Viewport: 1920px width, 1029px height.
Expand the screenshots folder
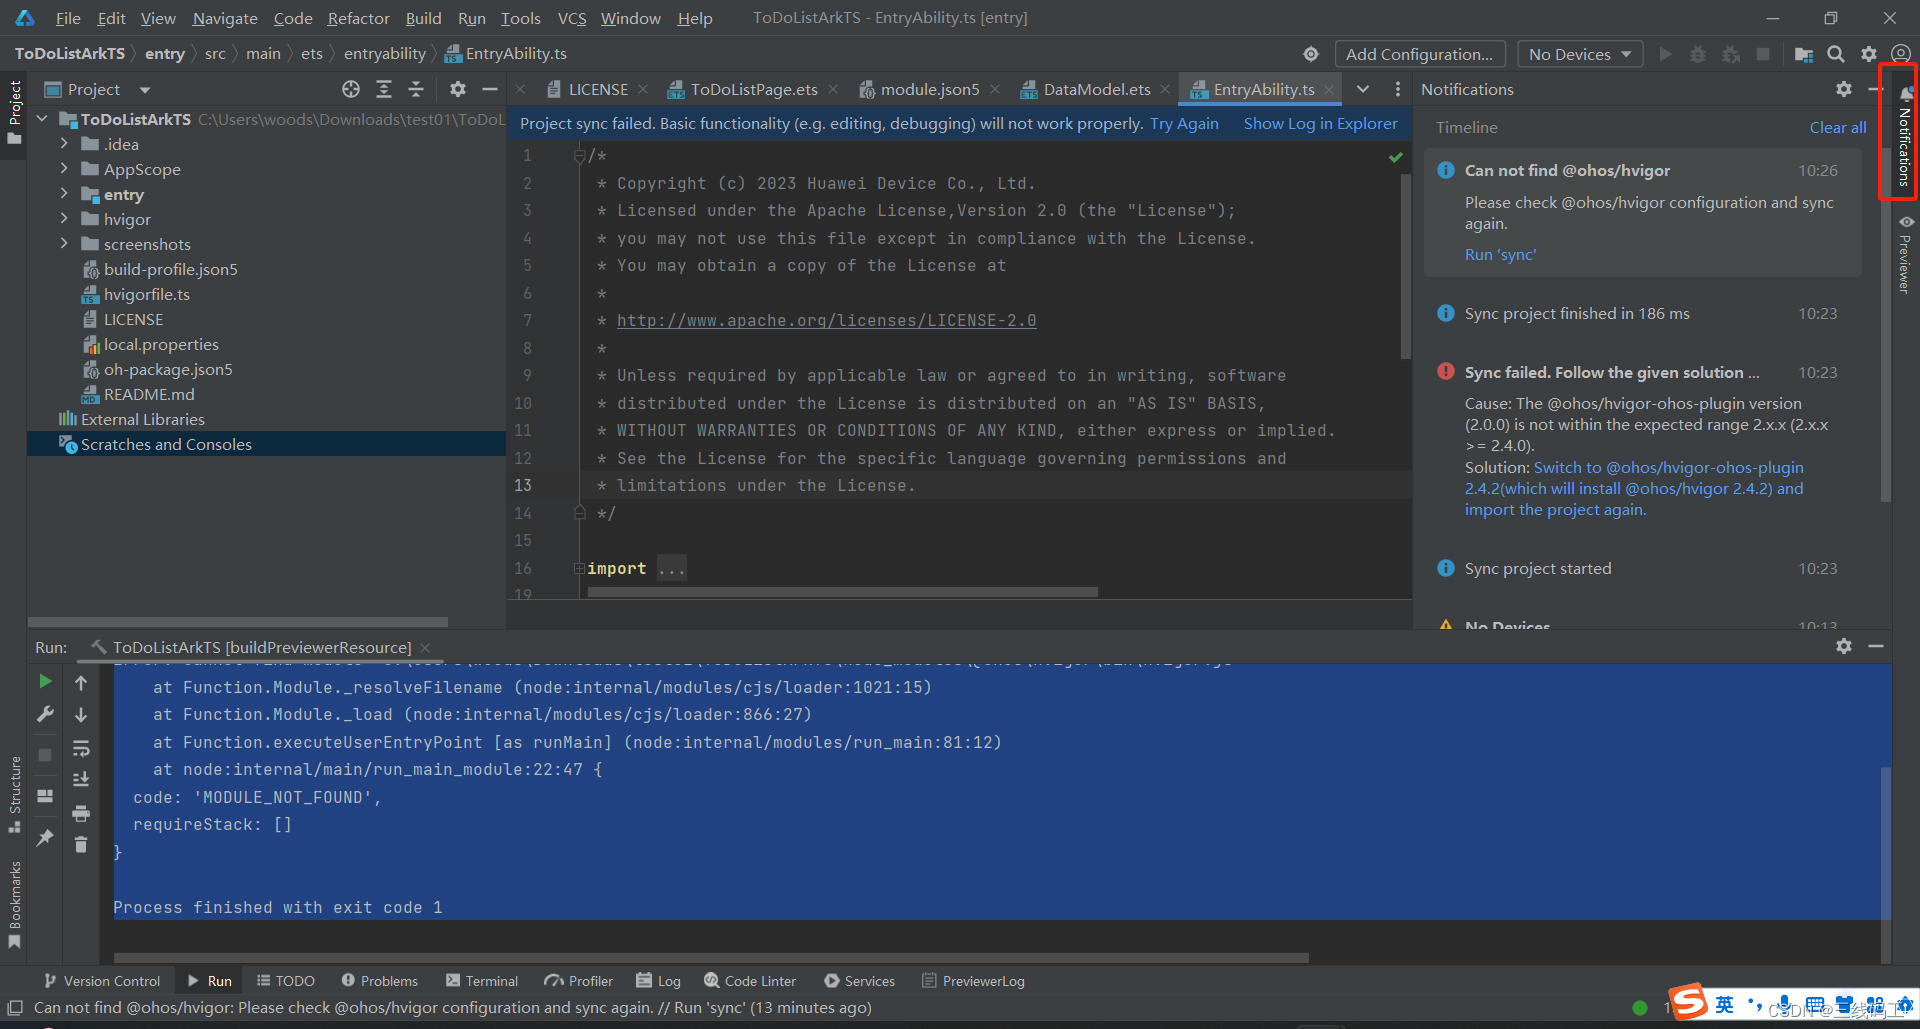point(64,244)
